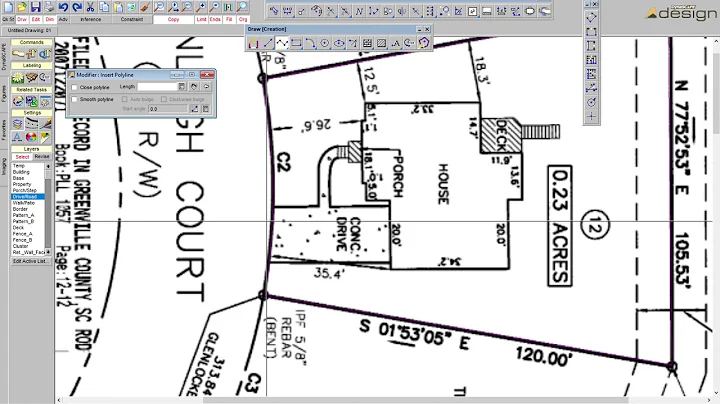Save the drawing with the floppy icon
Image resolution: width=720 pixels, height=404 pixels.
[x=35, y=7]
